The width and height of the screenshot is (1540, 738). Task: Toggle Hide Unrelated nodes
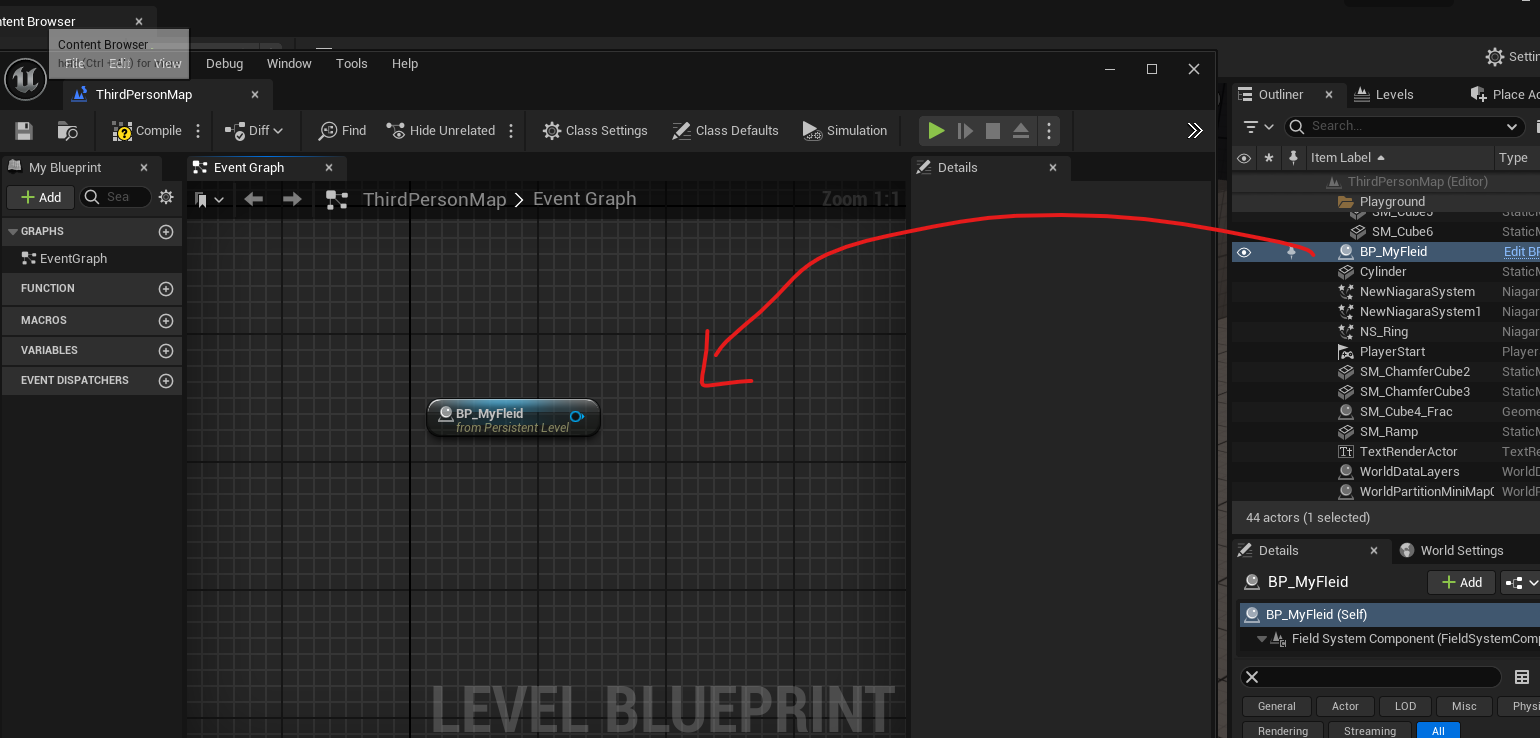pos(440,131)
